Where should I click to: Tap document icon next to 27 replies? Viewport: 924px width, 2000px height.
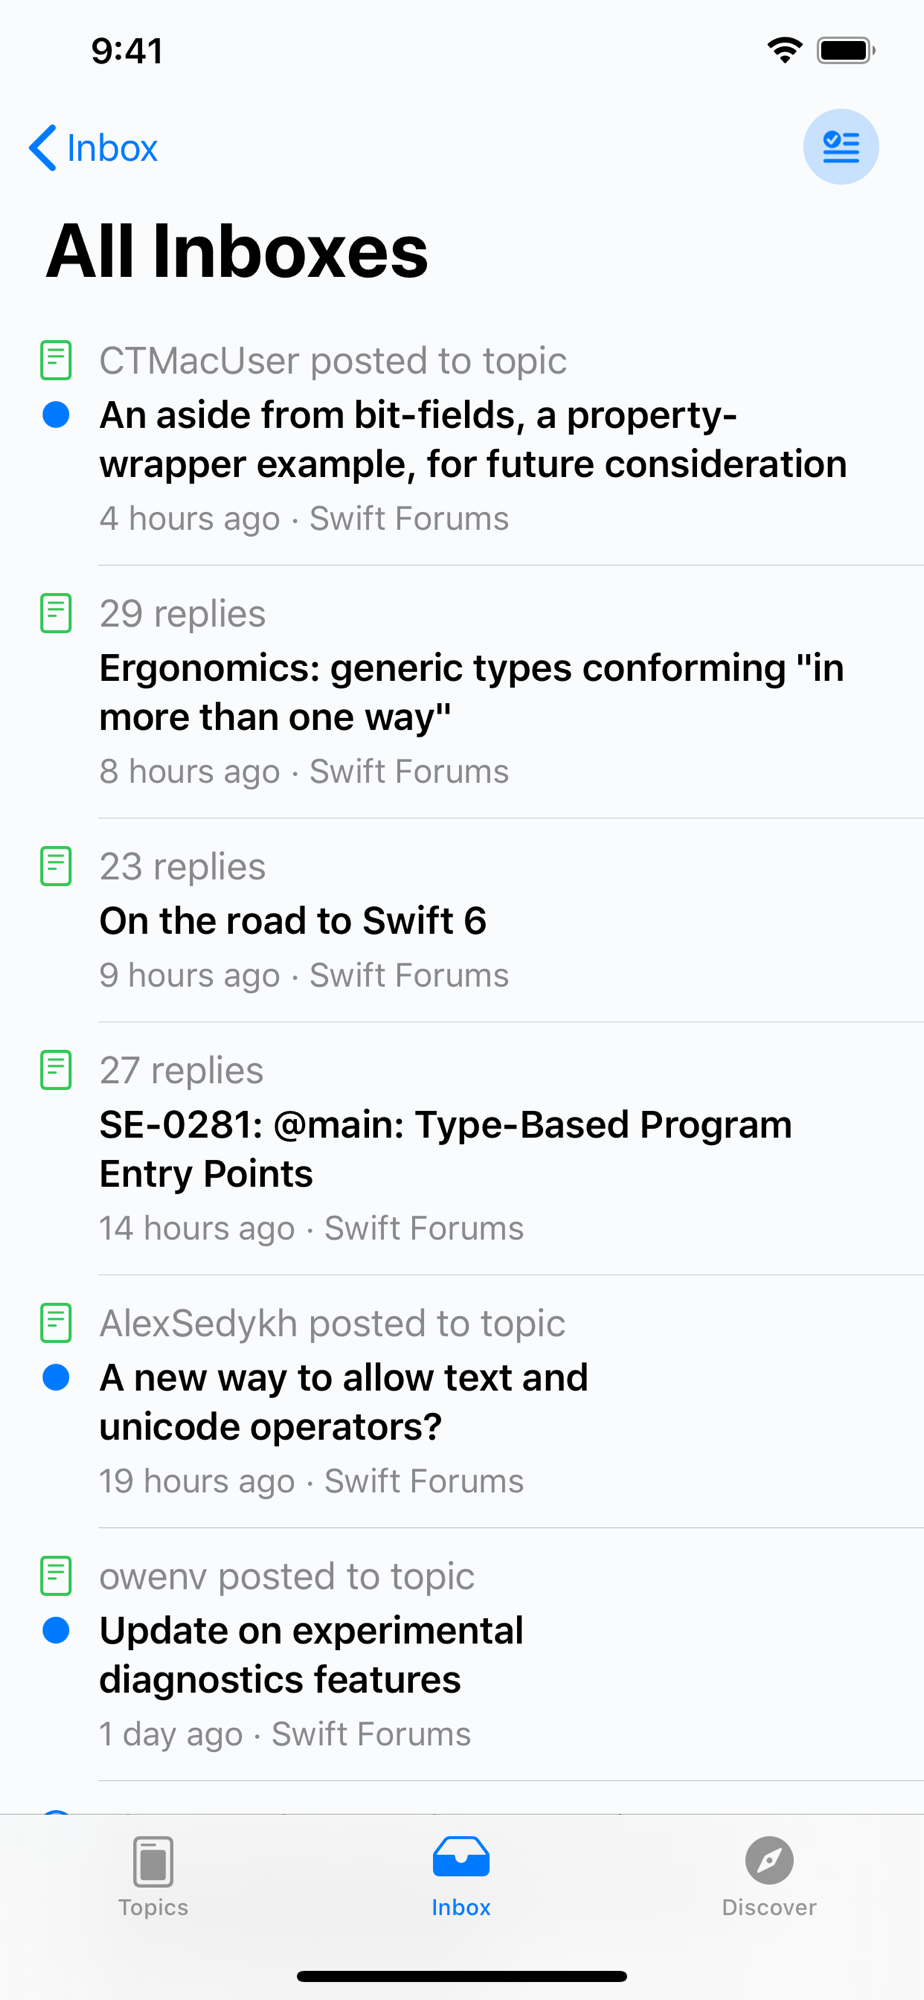[x=56, y=1070]
